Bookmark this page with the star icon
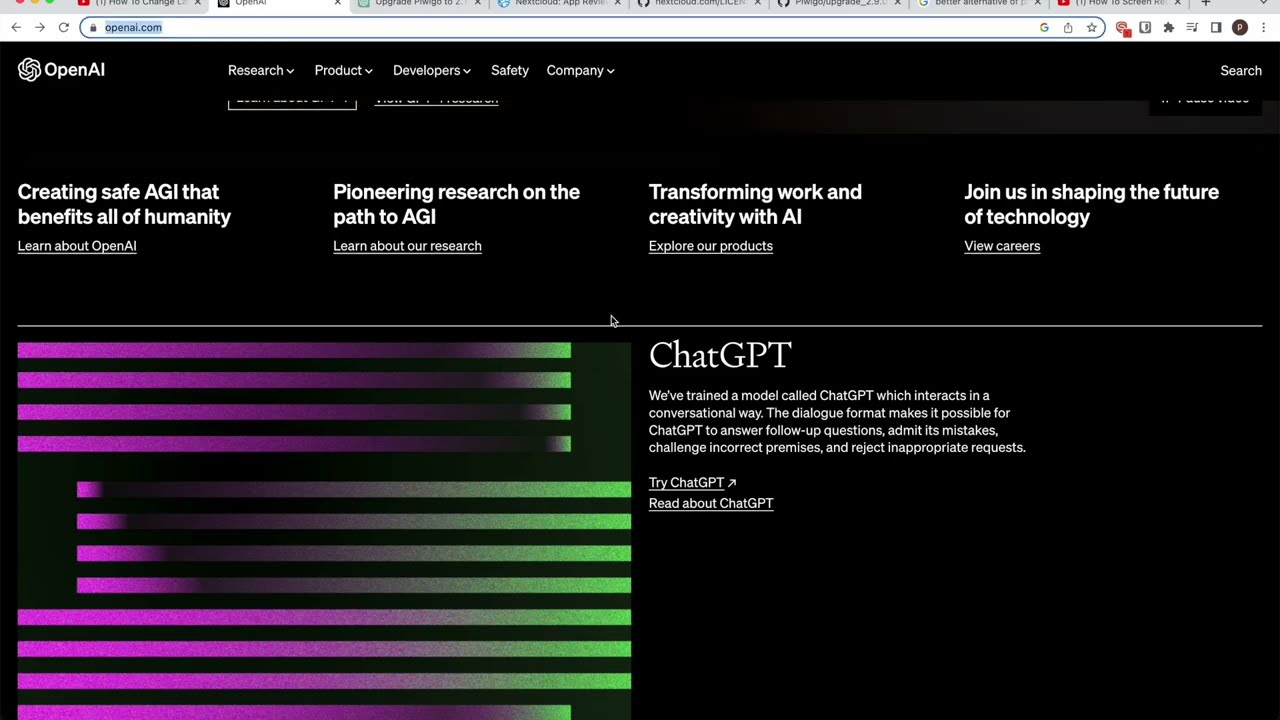 click(x=1092, y=27)
